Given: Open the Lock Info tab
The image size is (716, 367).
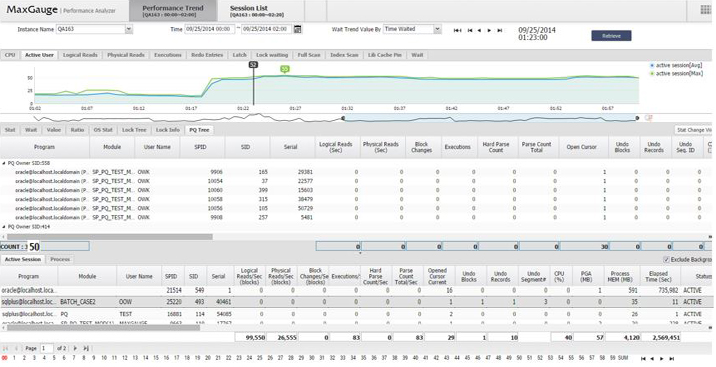Looking at the screenshot, I should coord(168,130).
